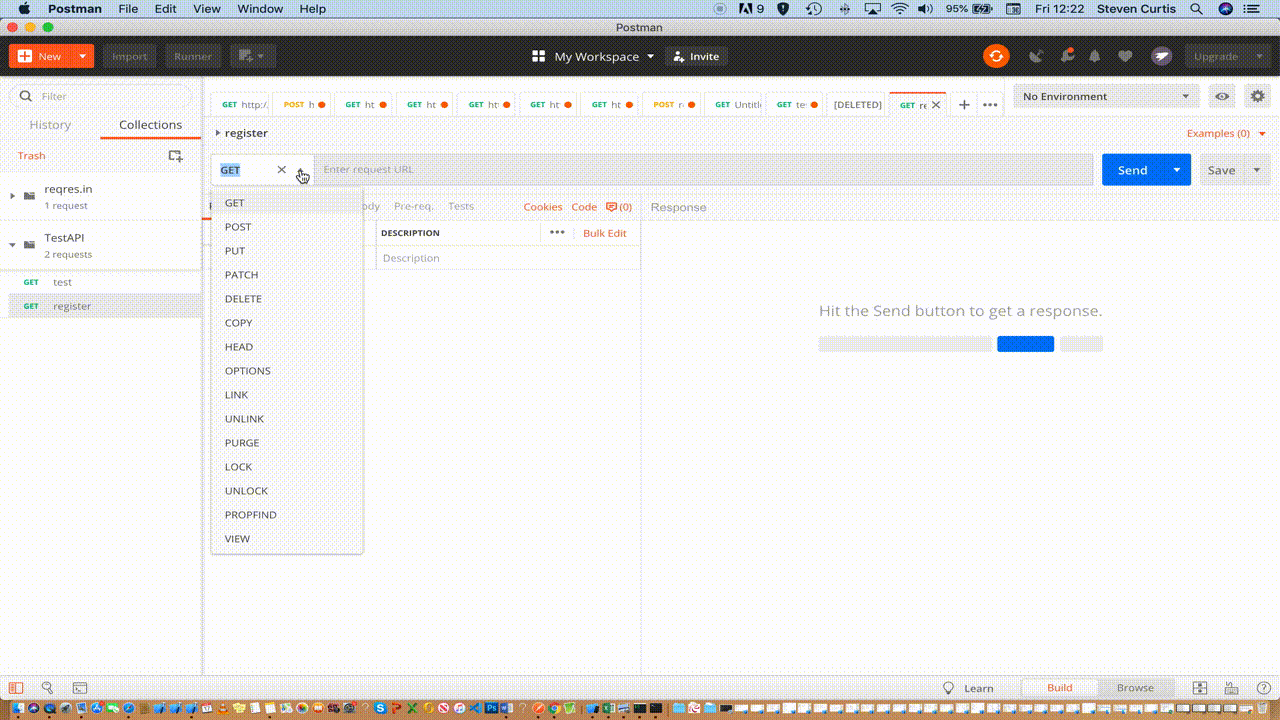The width and height of the screenshot is (1280, 720).
Task: Click the Send button
Action: coord(1132,170)
